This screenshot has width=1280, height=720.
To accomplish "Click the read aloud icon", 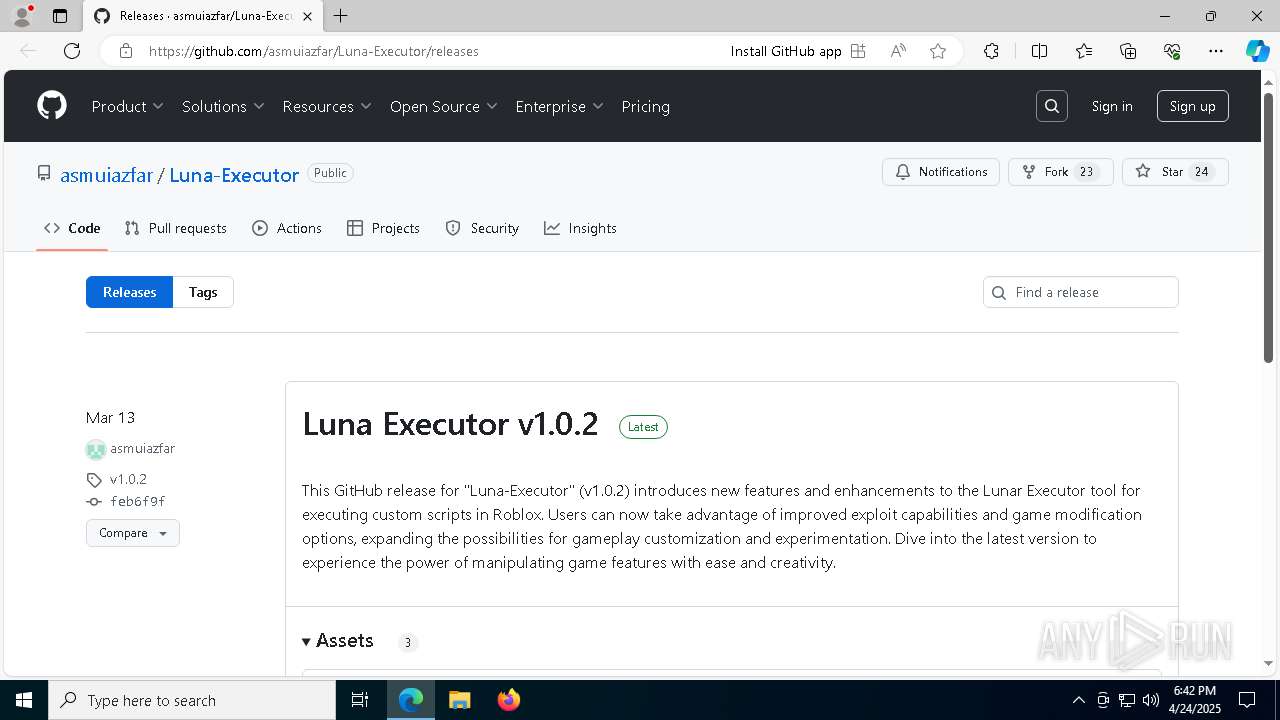I will (x=898, y=51).
